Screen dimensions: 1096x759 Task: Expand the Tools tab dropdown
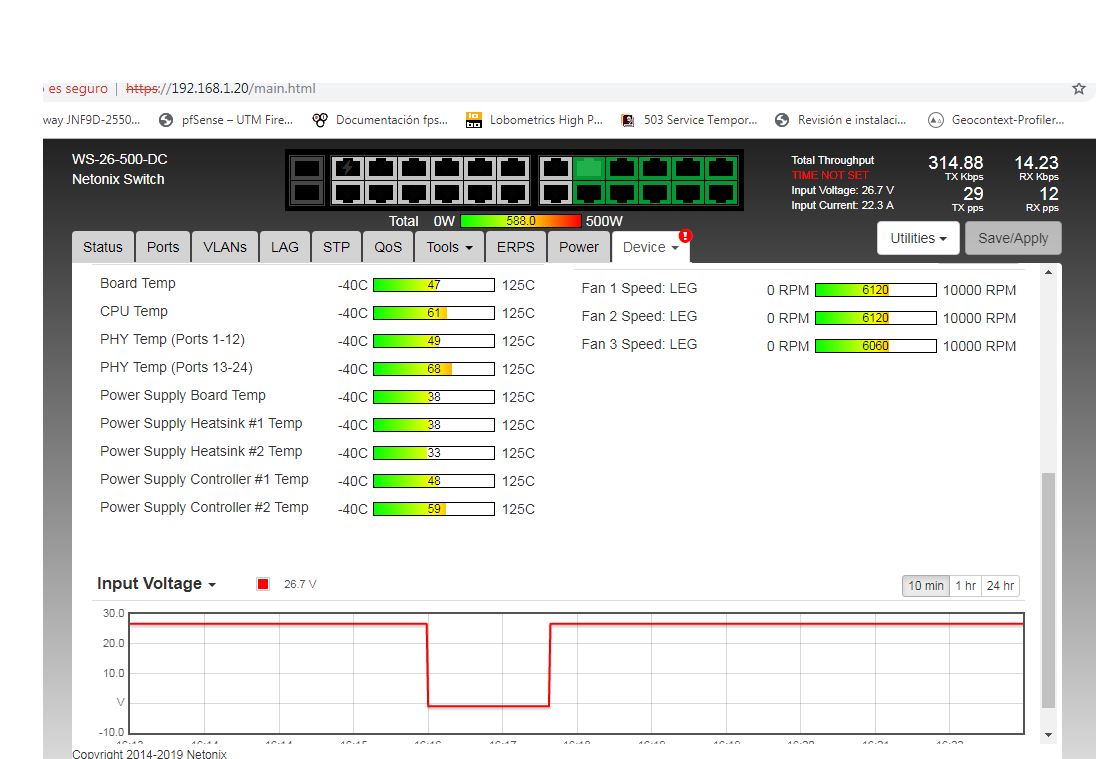click(x=449, y=247)
